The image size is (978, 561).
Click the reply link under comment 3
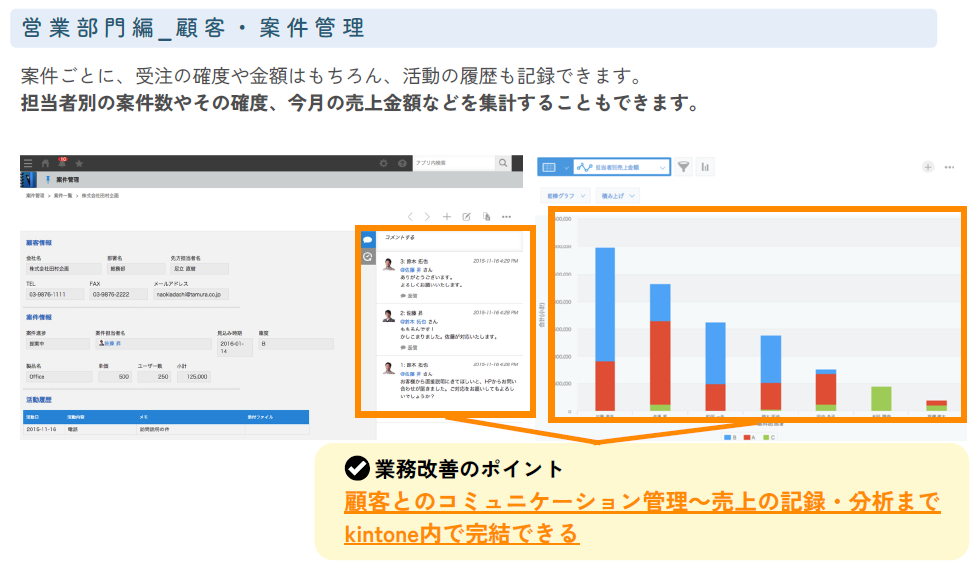pos(409,295)
